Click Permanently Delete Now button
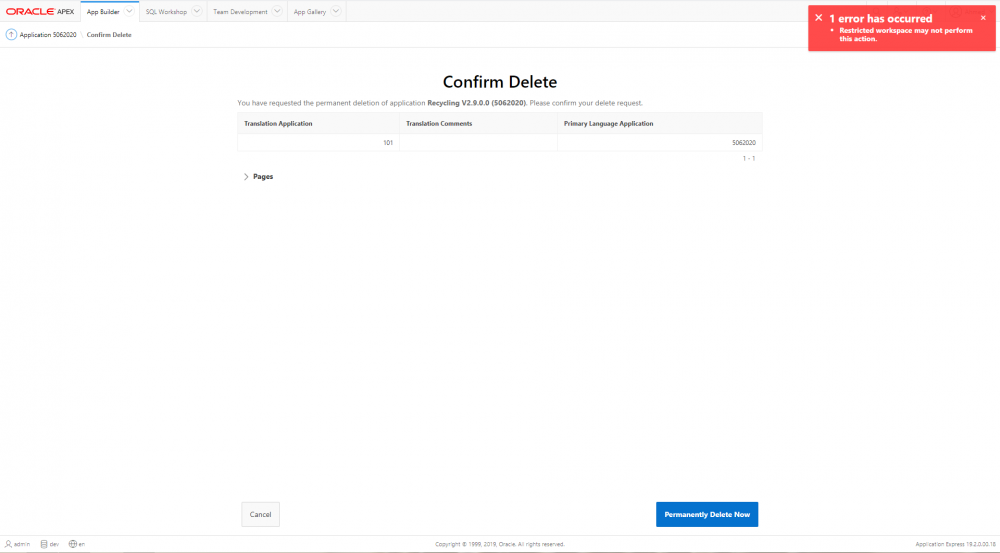 click(707, 514)
